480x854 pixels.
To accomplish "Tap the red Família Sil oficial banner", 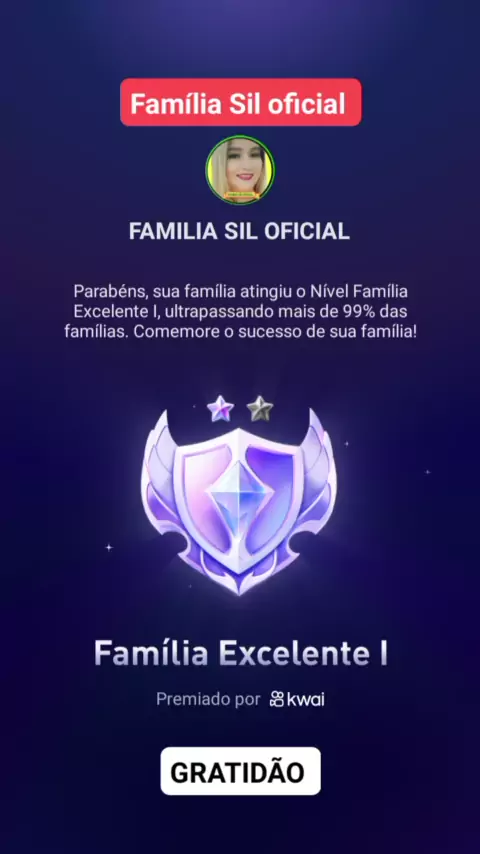I will 240,102.
